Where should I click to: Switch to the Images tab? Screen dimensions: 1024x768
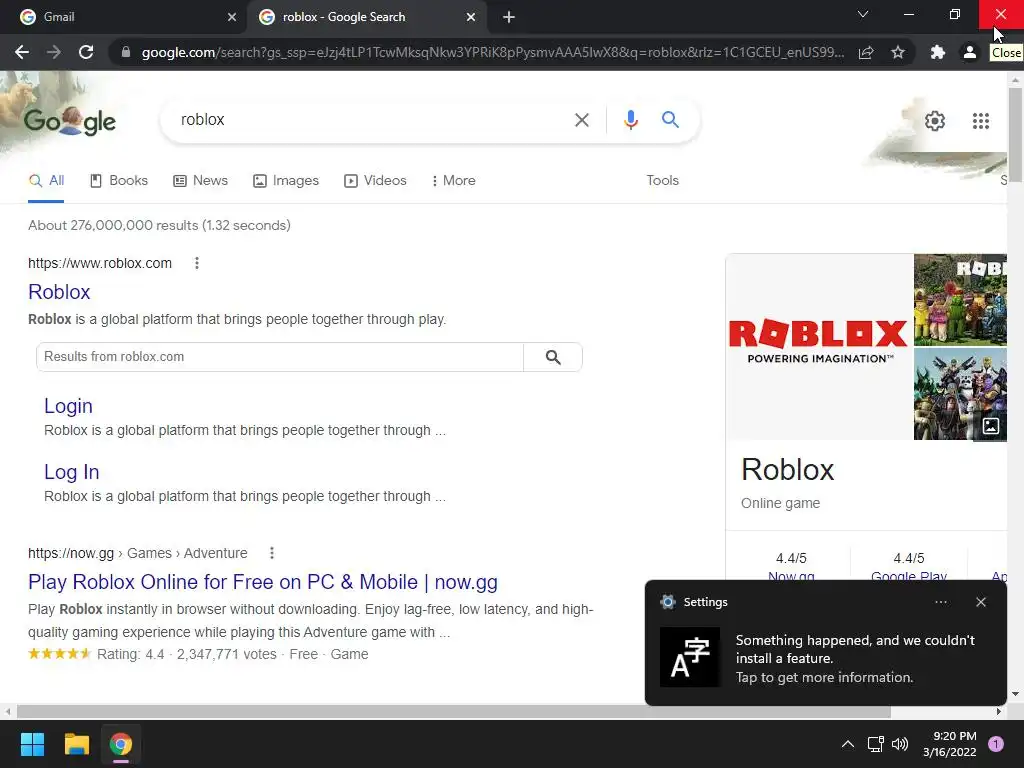pyautogui.click(x=286, y=181)
